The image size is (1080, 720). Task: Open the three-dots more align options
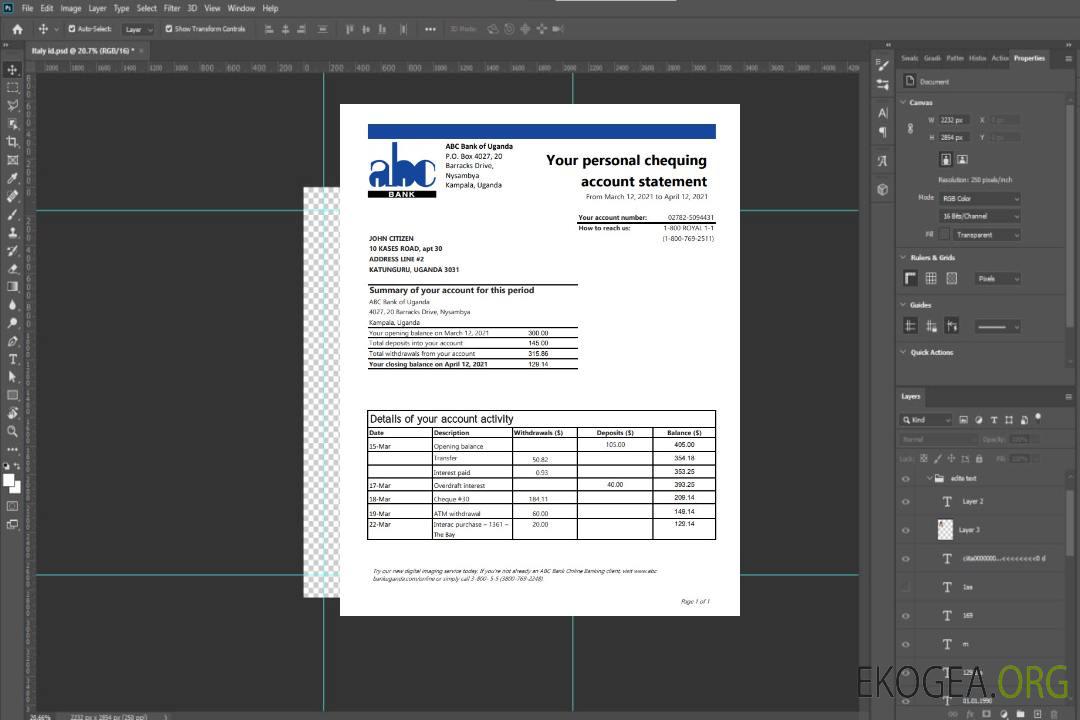[430, 29]
